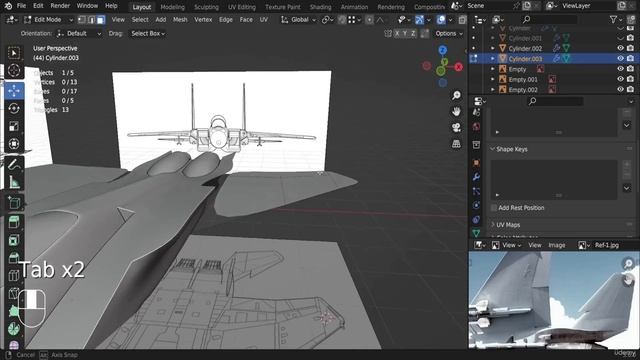Click the blue Z axis gizmo ball

point(442,50)
